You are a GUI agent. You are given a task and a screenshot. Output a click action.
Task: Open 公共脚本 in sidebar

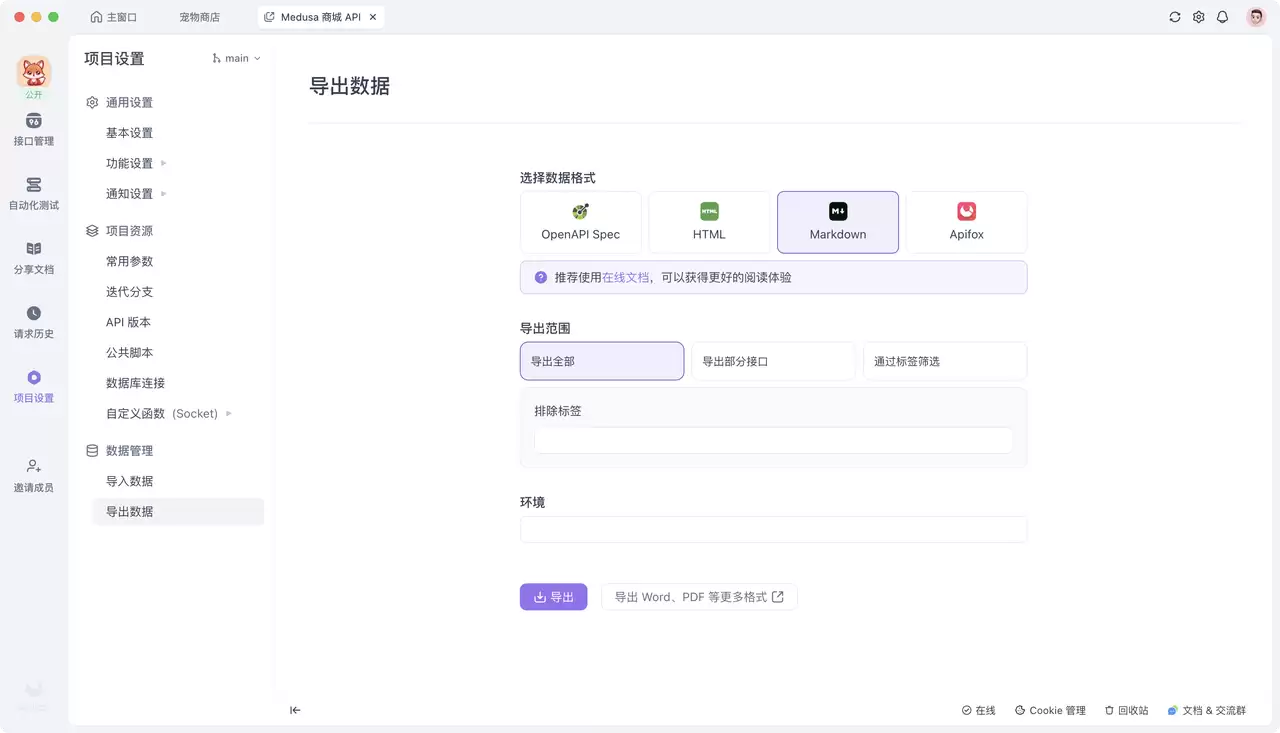click(129, 353)
